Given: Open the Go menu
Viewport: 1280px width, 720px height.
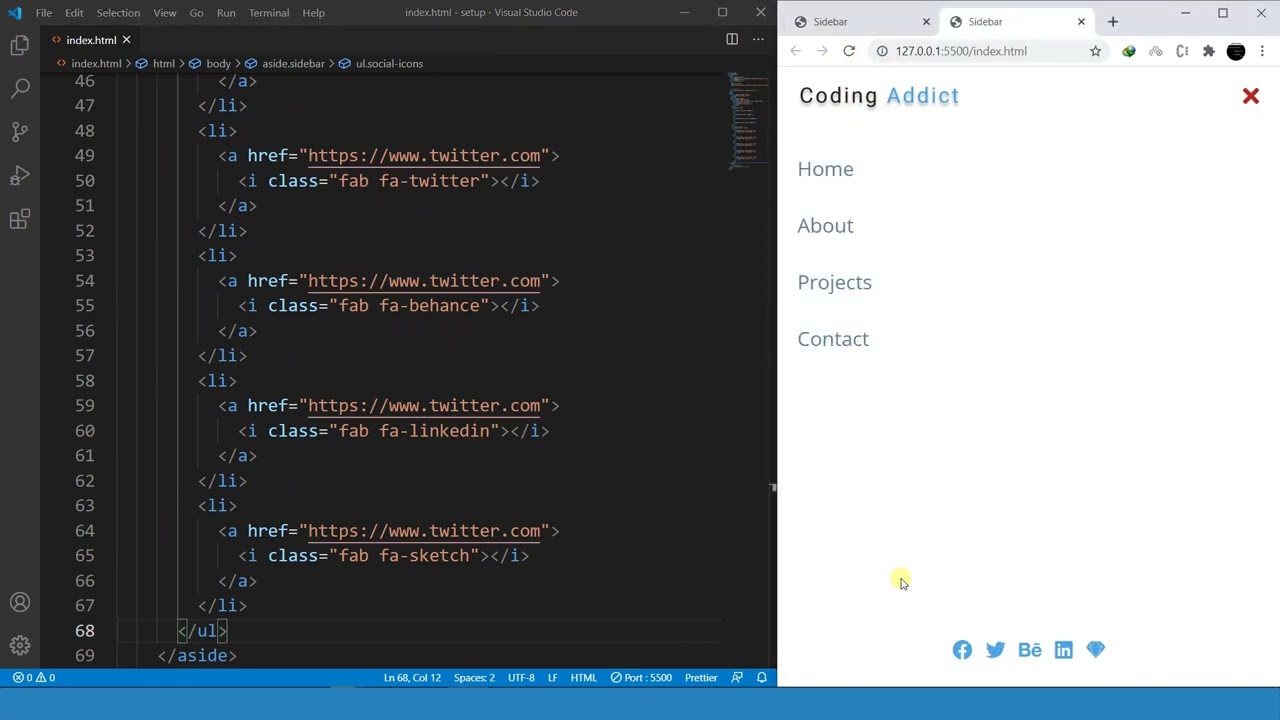Looking at the screenshot, I should point(196,13).
